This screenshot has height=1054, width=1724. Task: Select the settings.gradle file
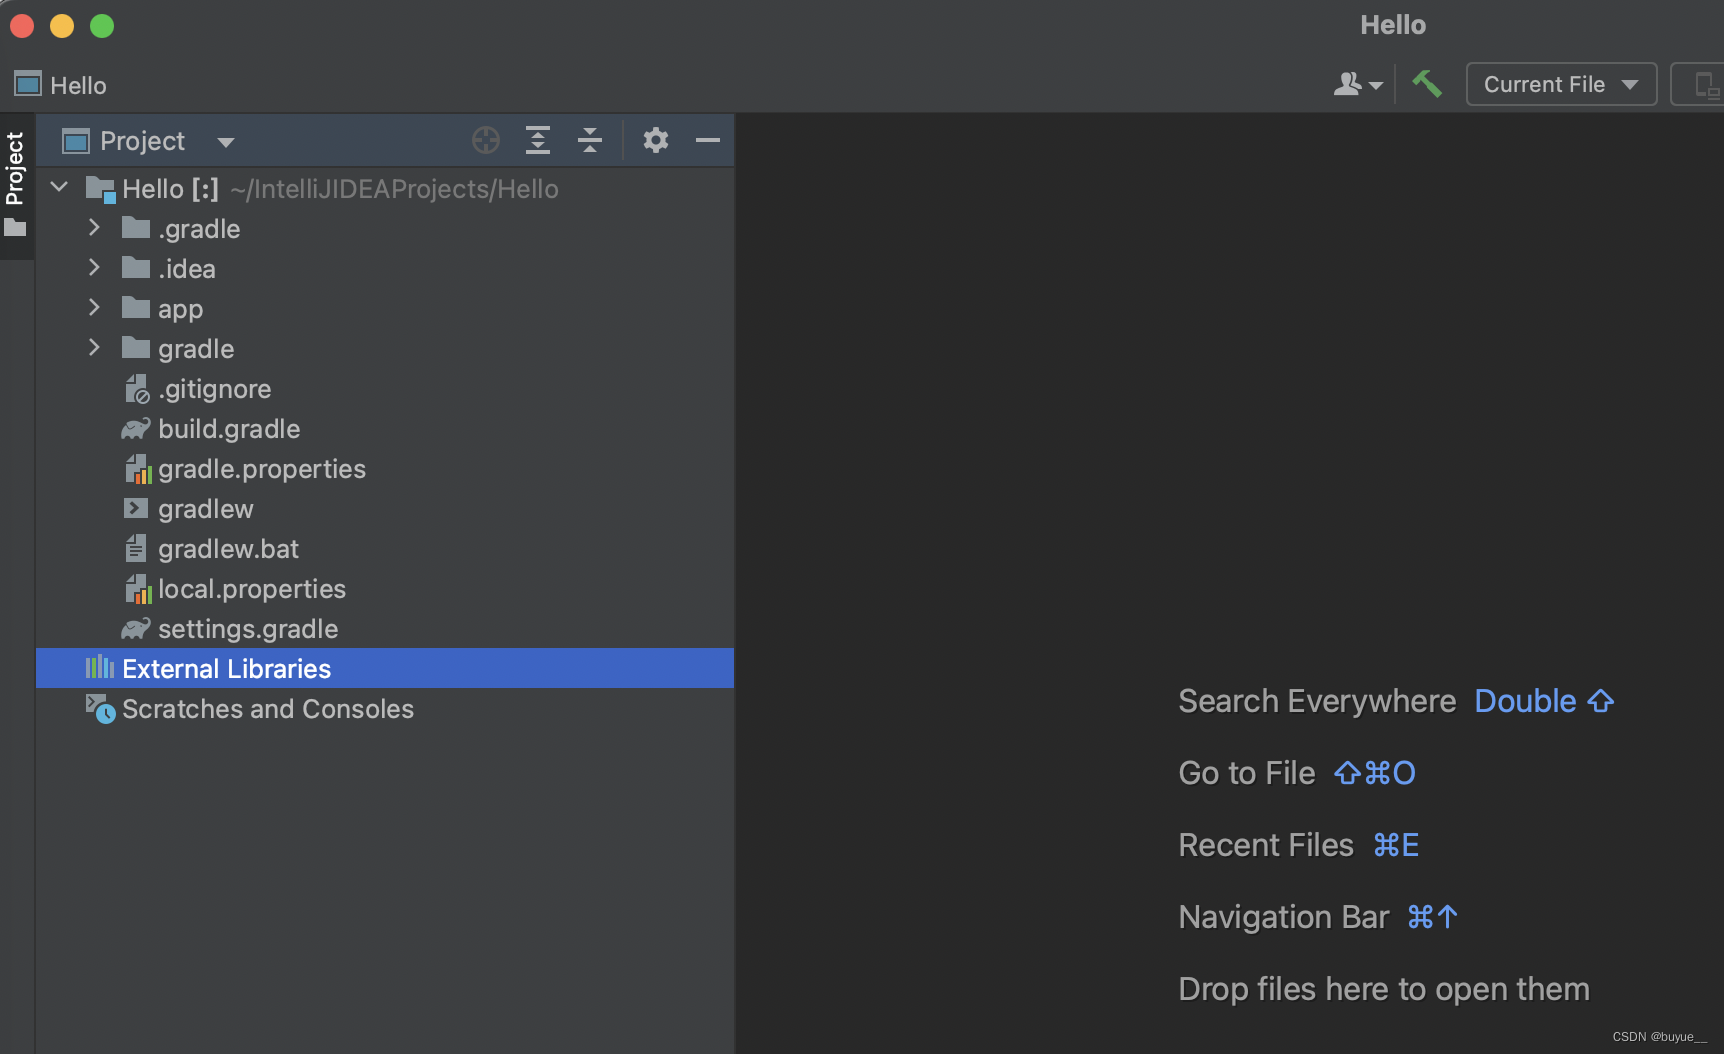coord(248,629)
